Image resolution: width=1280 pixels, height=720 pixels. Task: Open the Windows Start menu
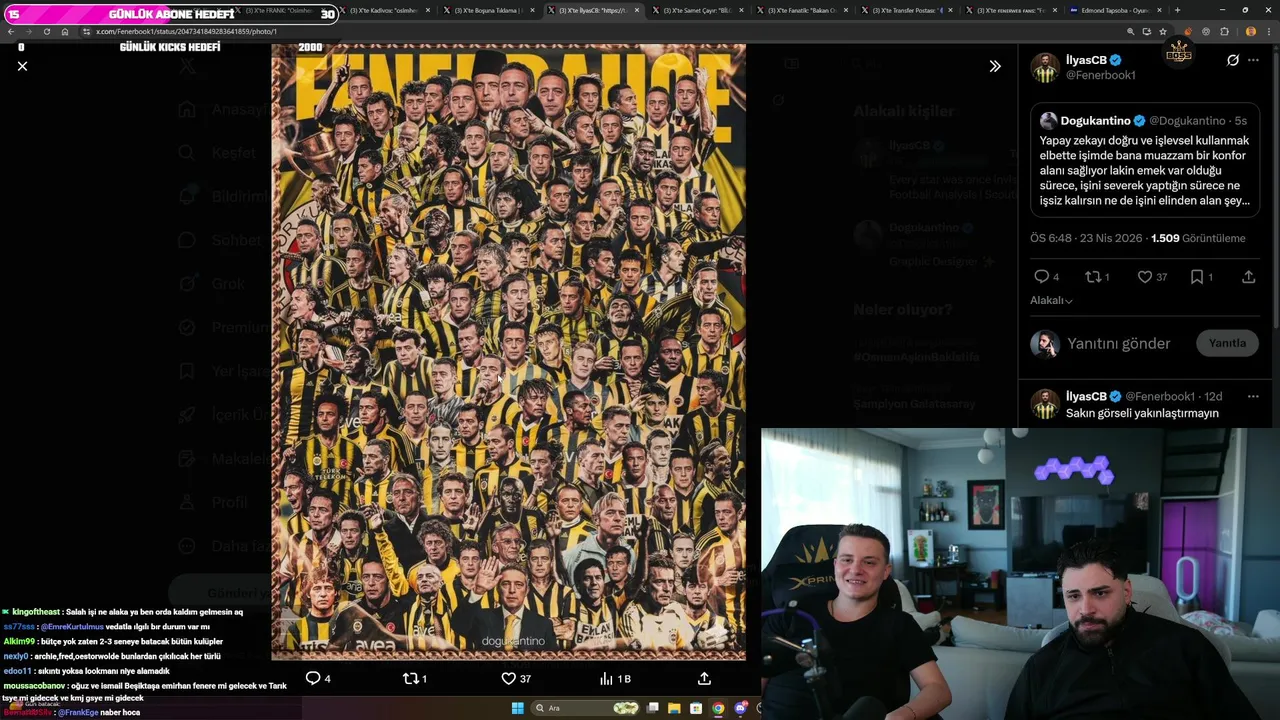tap(517, 708)
